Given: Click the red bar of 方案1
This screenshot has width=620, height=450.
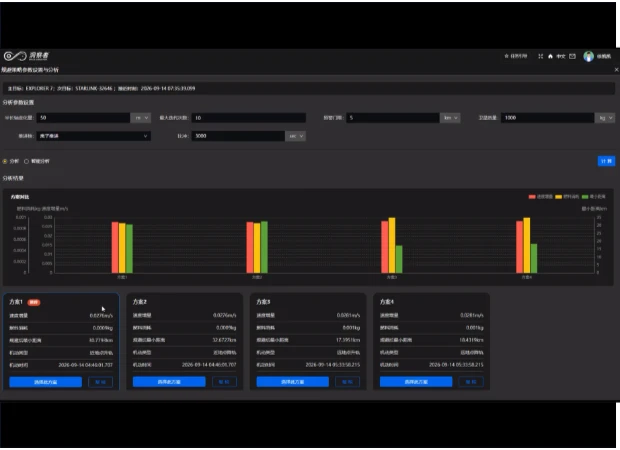Looking at the screenshot, I should click(115, 248).
